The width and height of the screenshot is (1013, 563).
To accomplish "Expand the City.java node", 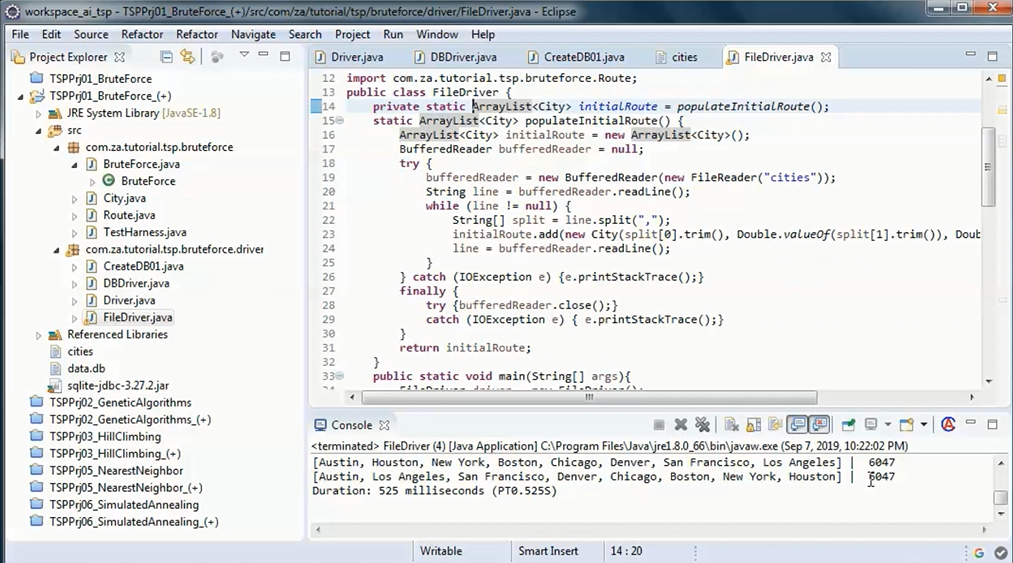I will point(74,199).
